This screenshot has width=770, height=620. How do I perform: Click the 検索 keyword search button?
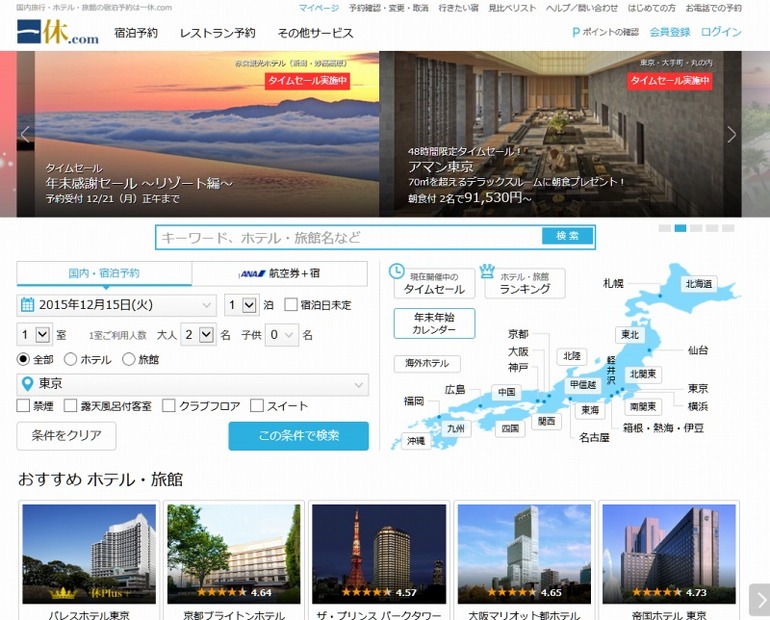point(567,236)
